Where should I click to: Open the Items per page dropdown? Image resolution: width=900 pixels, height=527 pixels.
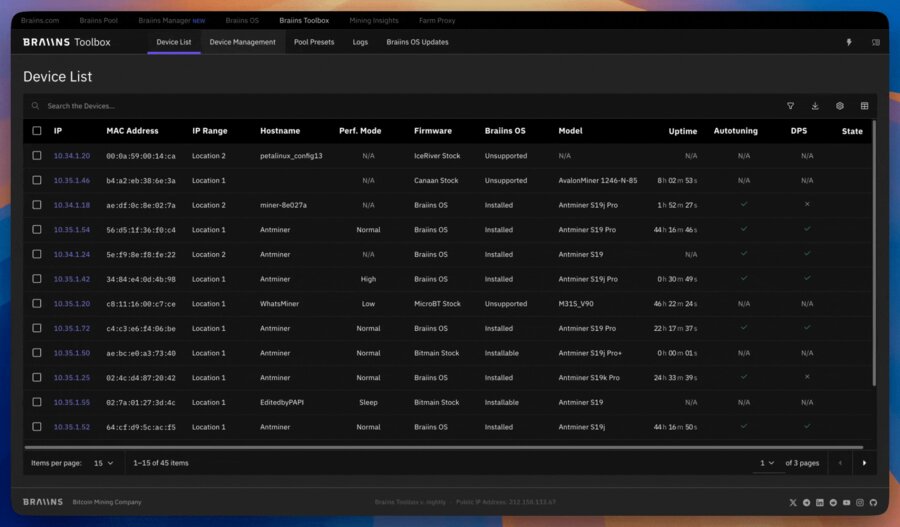tap(103, 463)
